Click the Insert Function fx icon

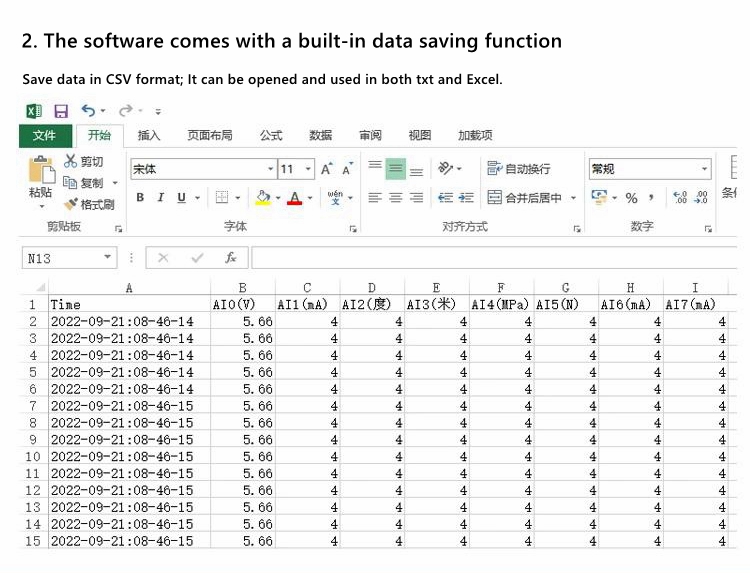230,258
